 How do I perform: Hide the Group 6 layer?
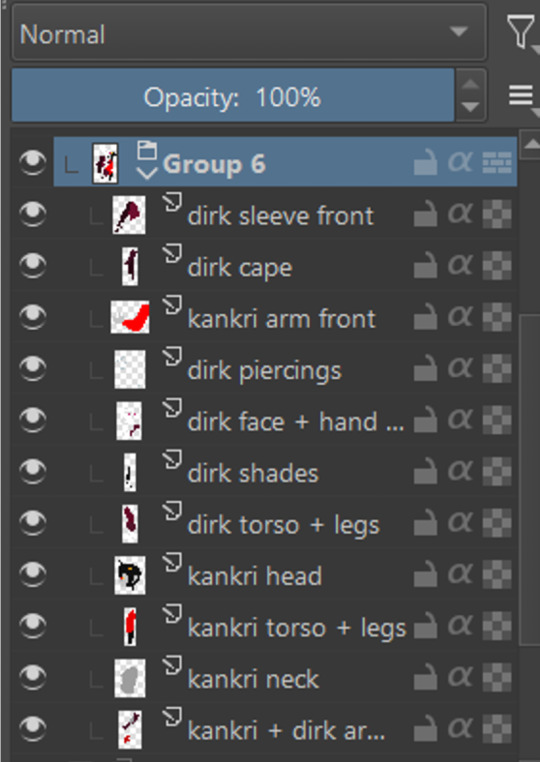point(32,162)
